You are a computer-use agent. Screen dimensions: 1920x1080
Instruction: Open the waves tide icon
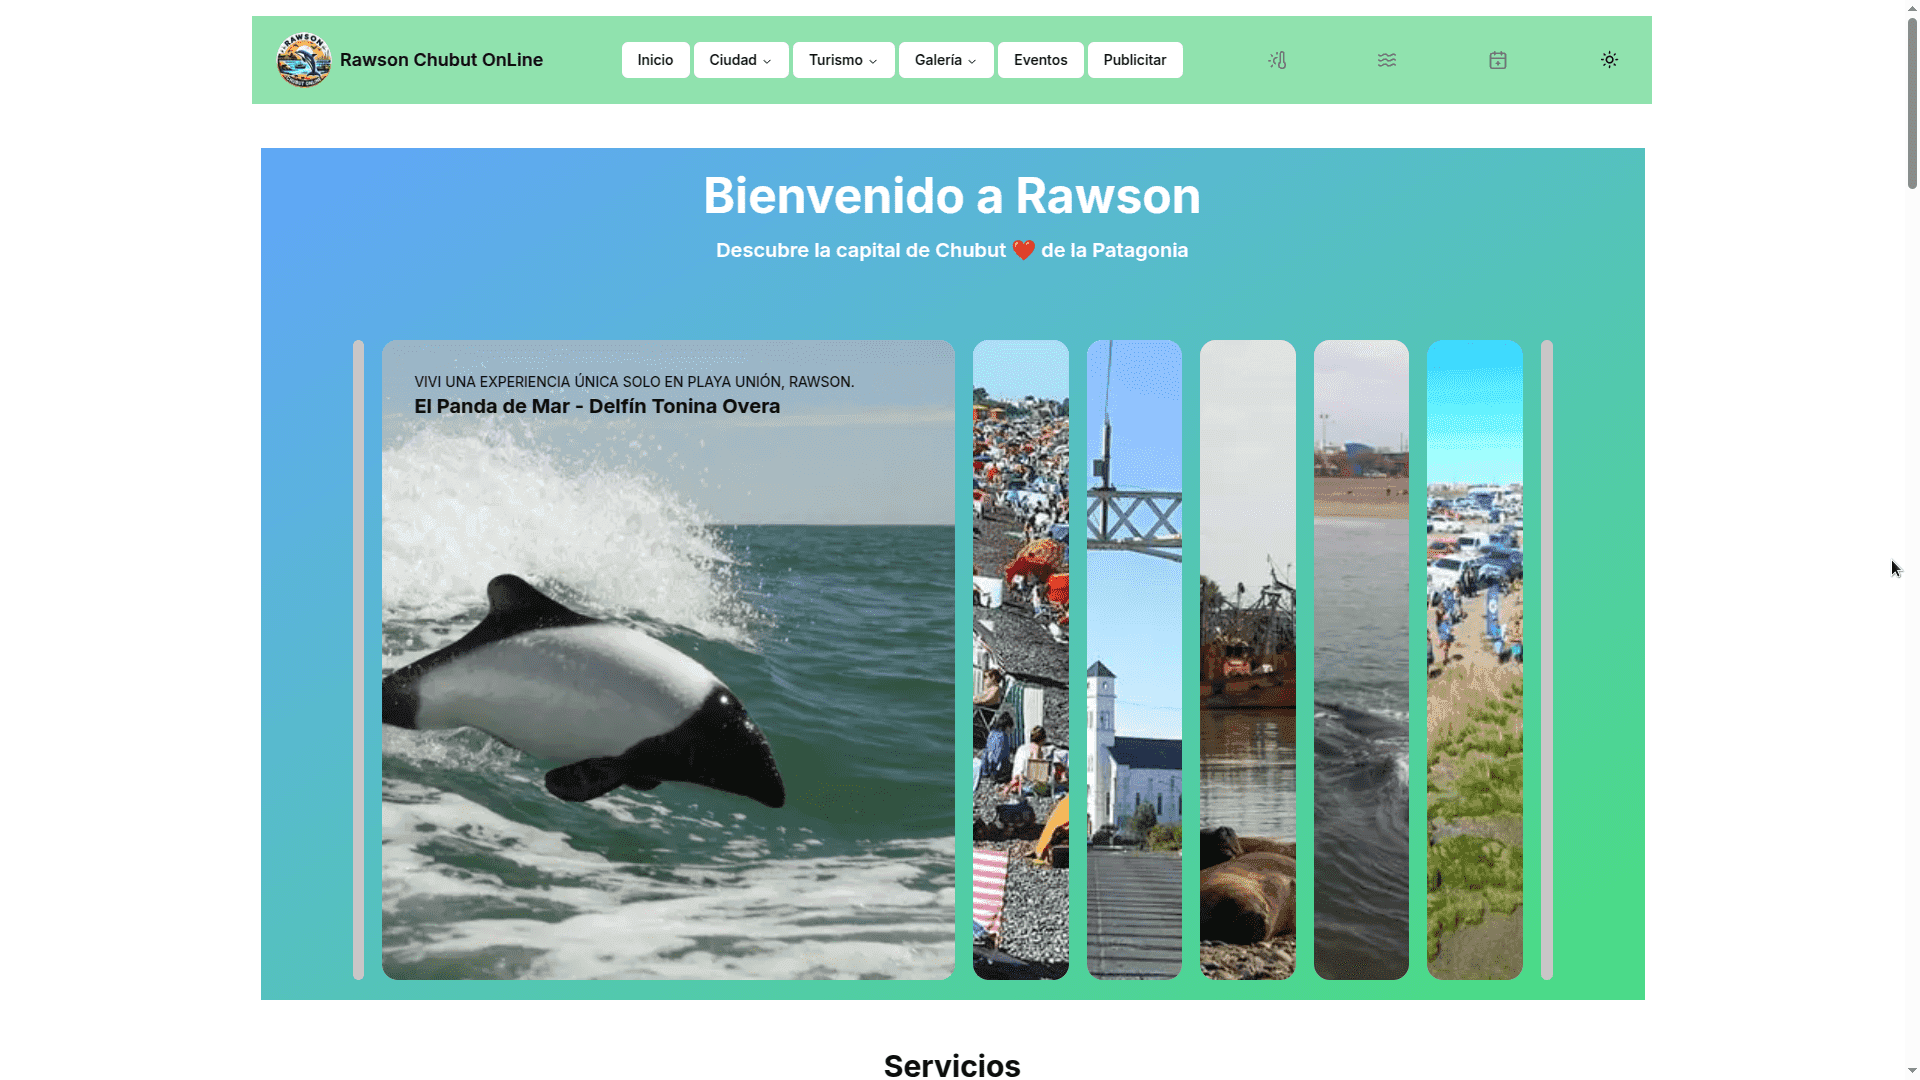pyautogui.click(x=1387, y=60)
